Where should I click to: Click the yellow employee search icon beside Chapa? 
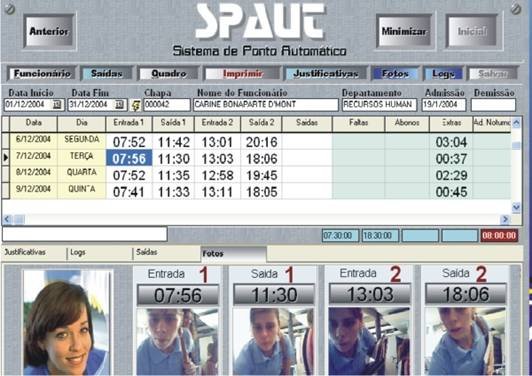[x=135, y=105]
